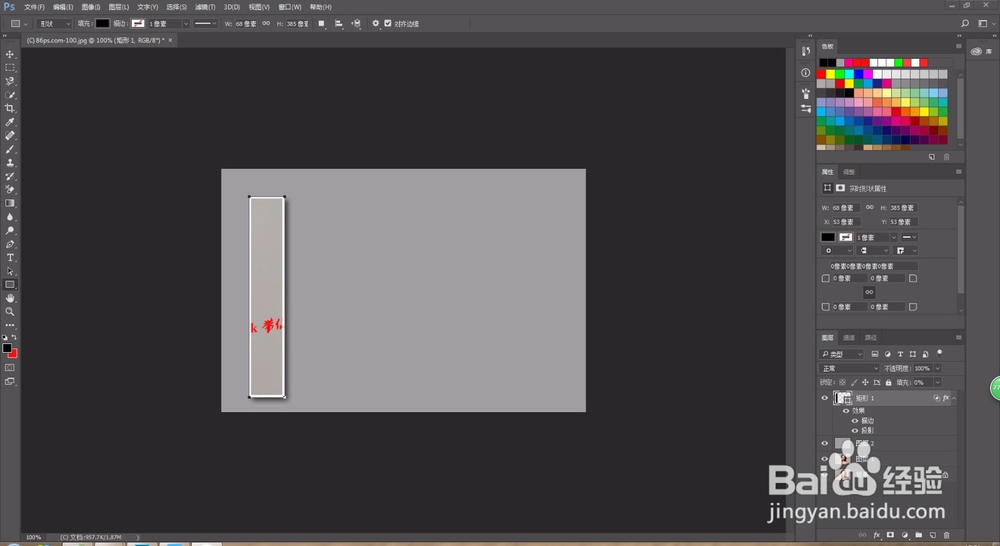Create a new layer from Layers panel
This screenshot has height=546, width=1000.
tap(932, 535)
